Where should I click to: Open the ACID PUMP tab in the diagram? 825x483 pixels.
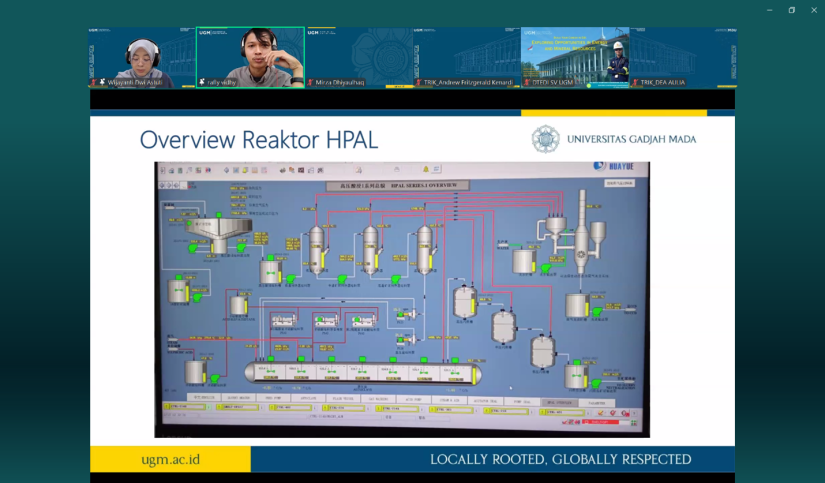(414, 399)
